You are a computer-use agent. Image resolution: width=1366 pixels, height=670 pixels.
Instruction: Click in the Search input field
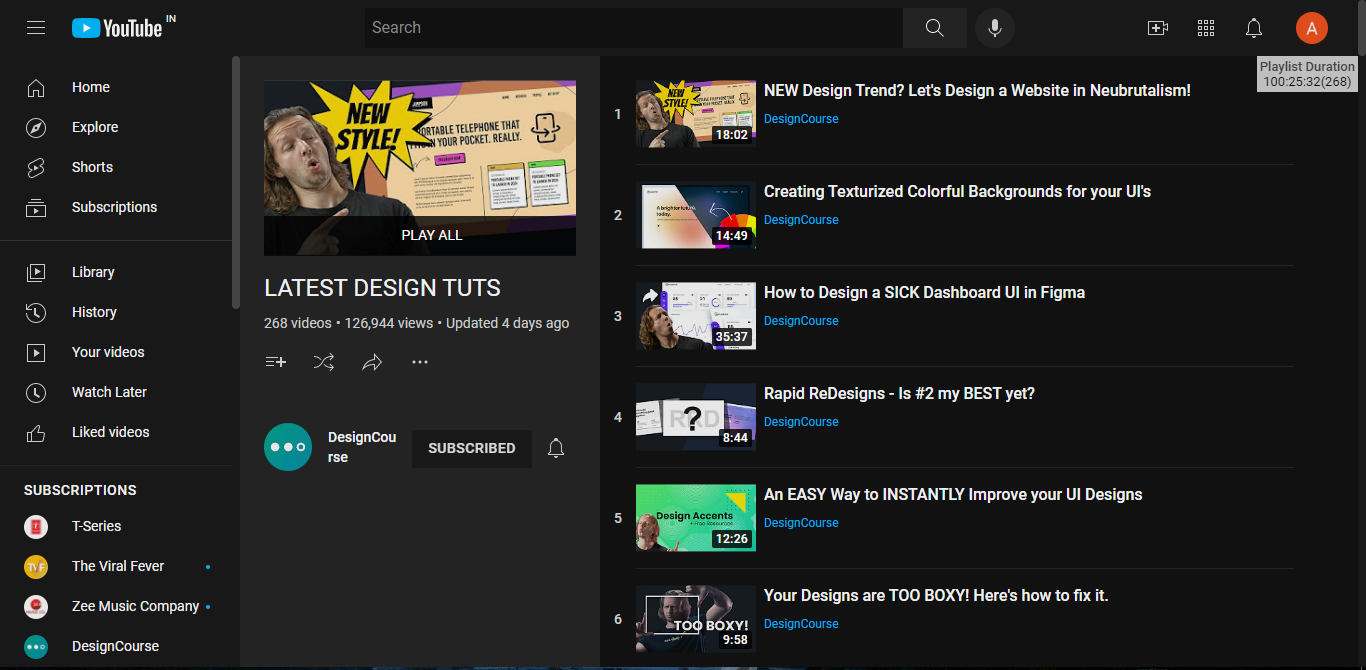[634, 28]
